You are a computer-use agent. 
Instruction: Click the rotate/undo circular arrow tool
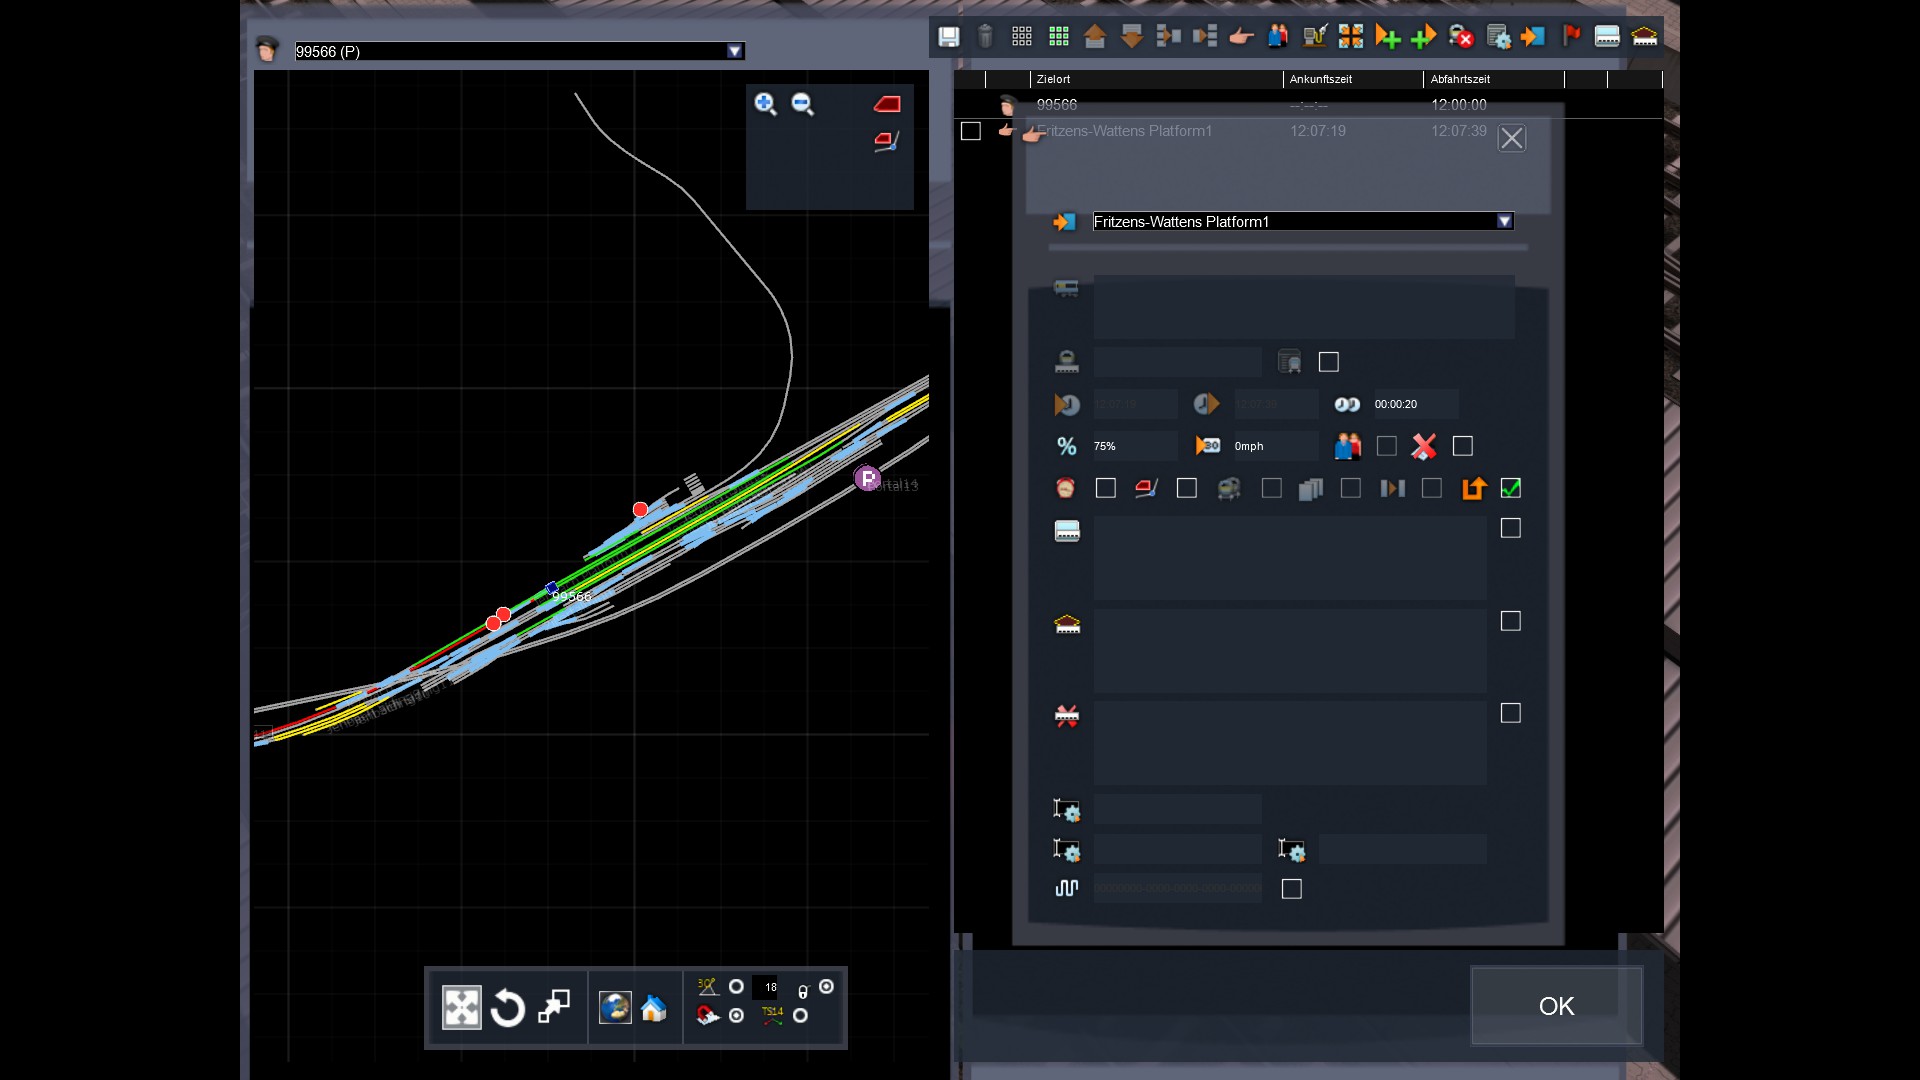coord(508,1008)
